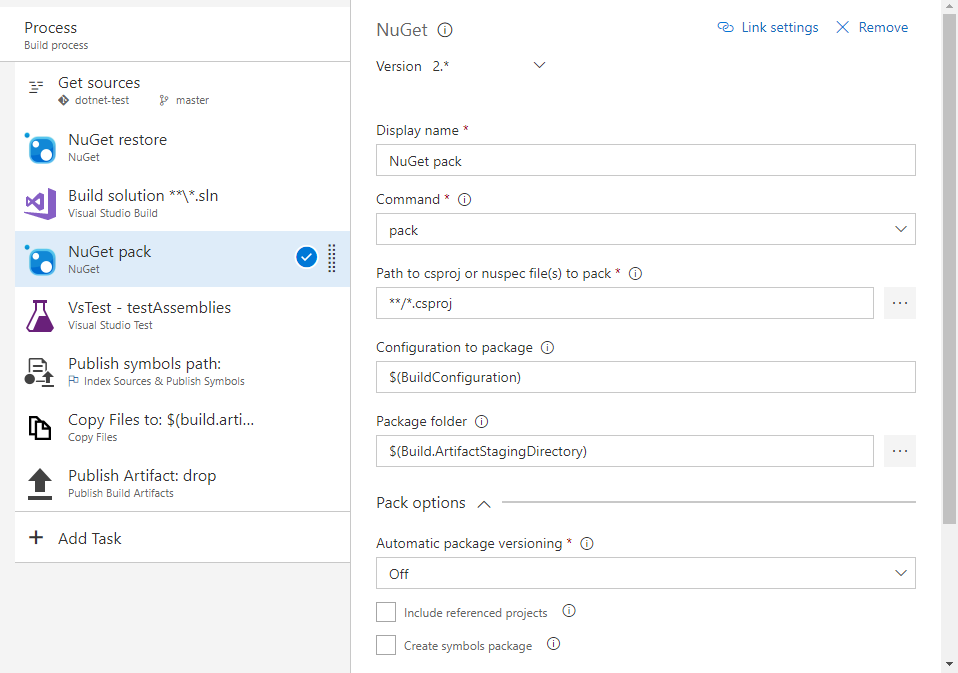The width and height of the screenshot is (958, 673).
Task: Click the info icon beside Automatic package versioning
Action: coord(587,543)
